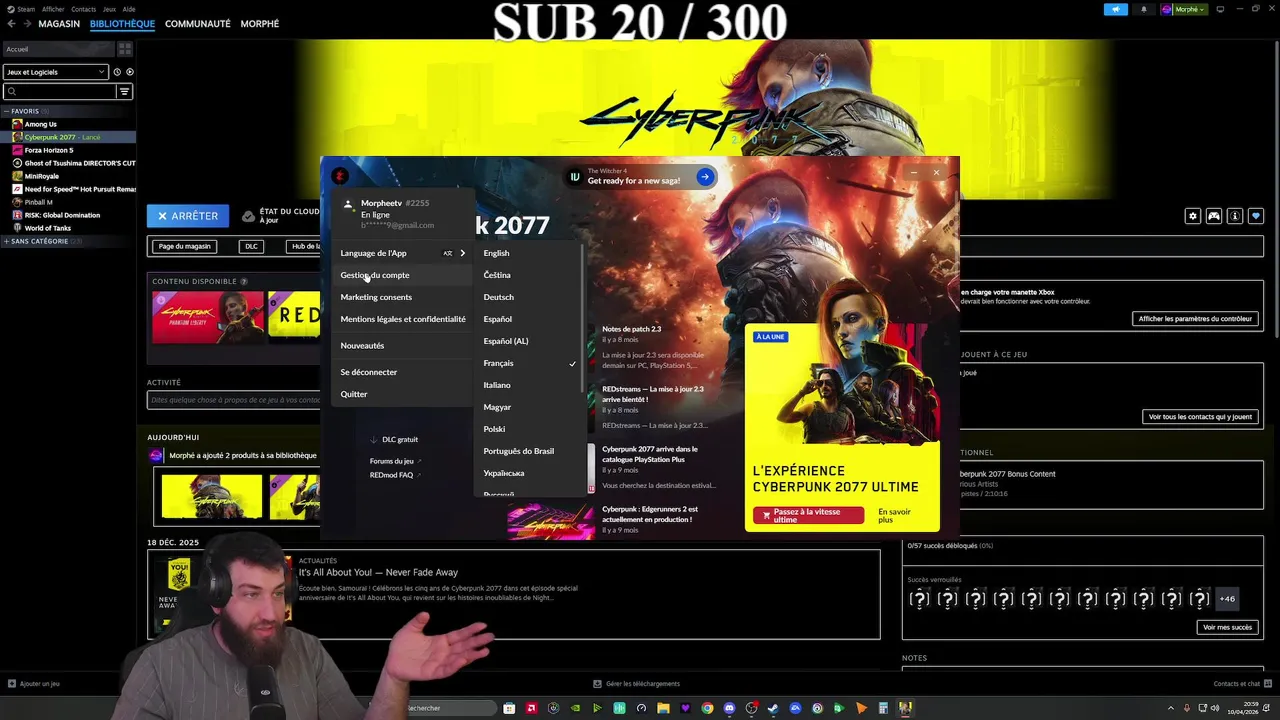Viewport: 1280px width, 720px height.
Task: Select Forza Horizon 5 in library
Action: click(x=48, y=150)
